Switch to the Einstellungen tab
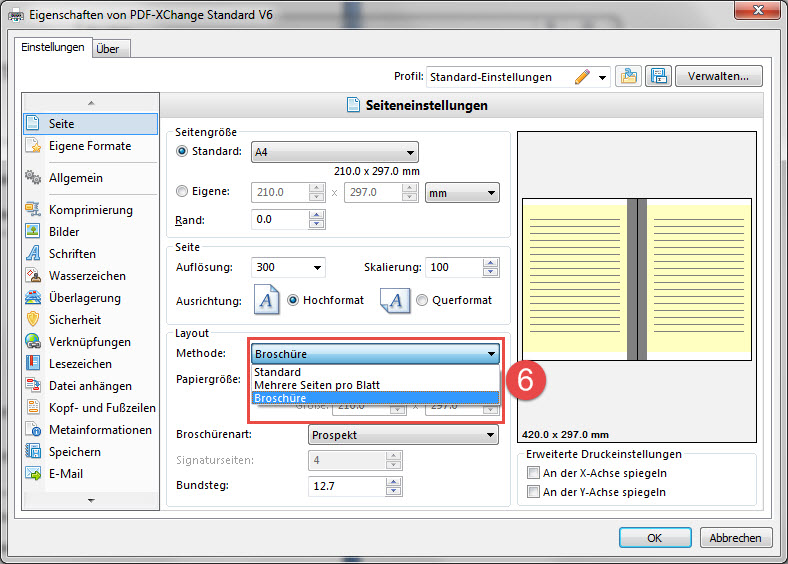This screenshot has width=788, height=564. 53,47
